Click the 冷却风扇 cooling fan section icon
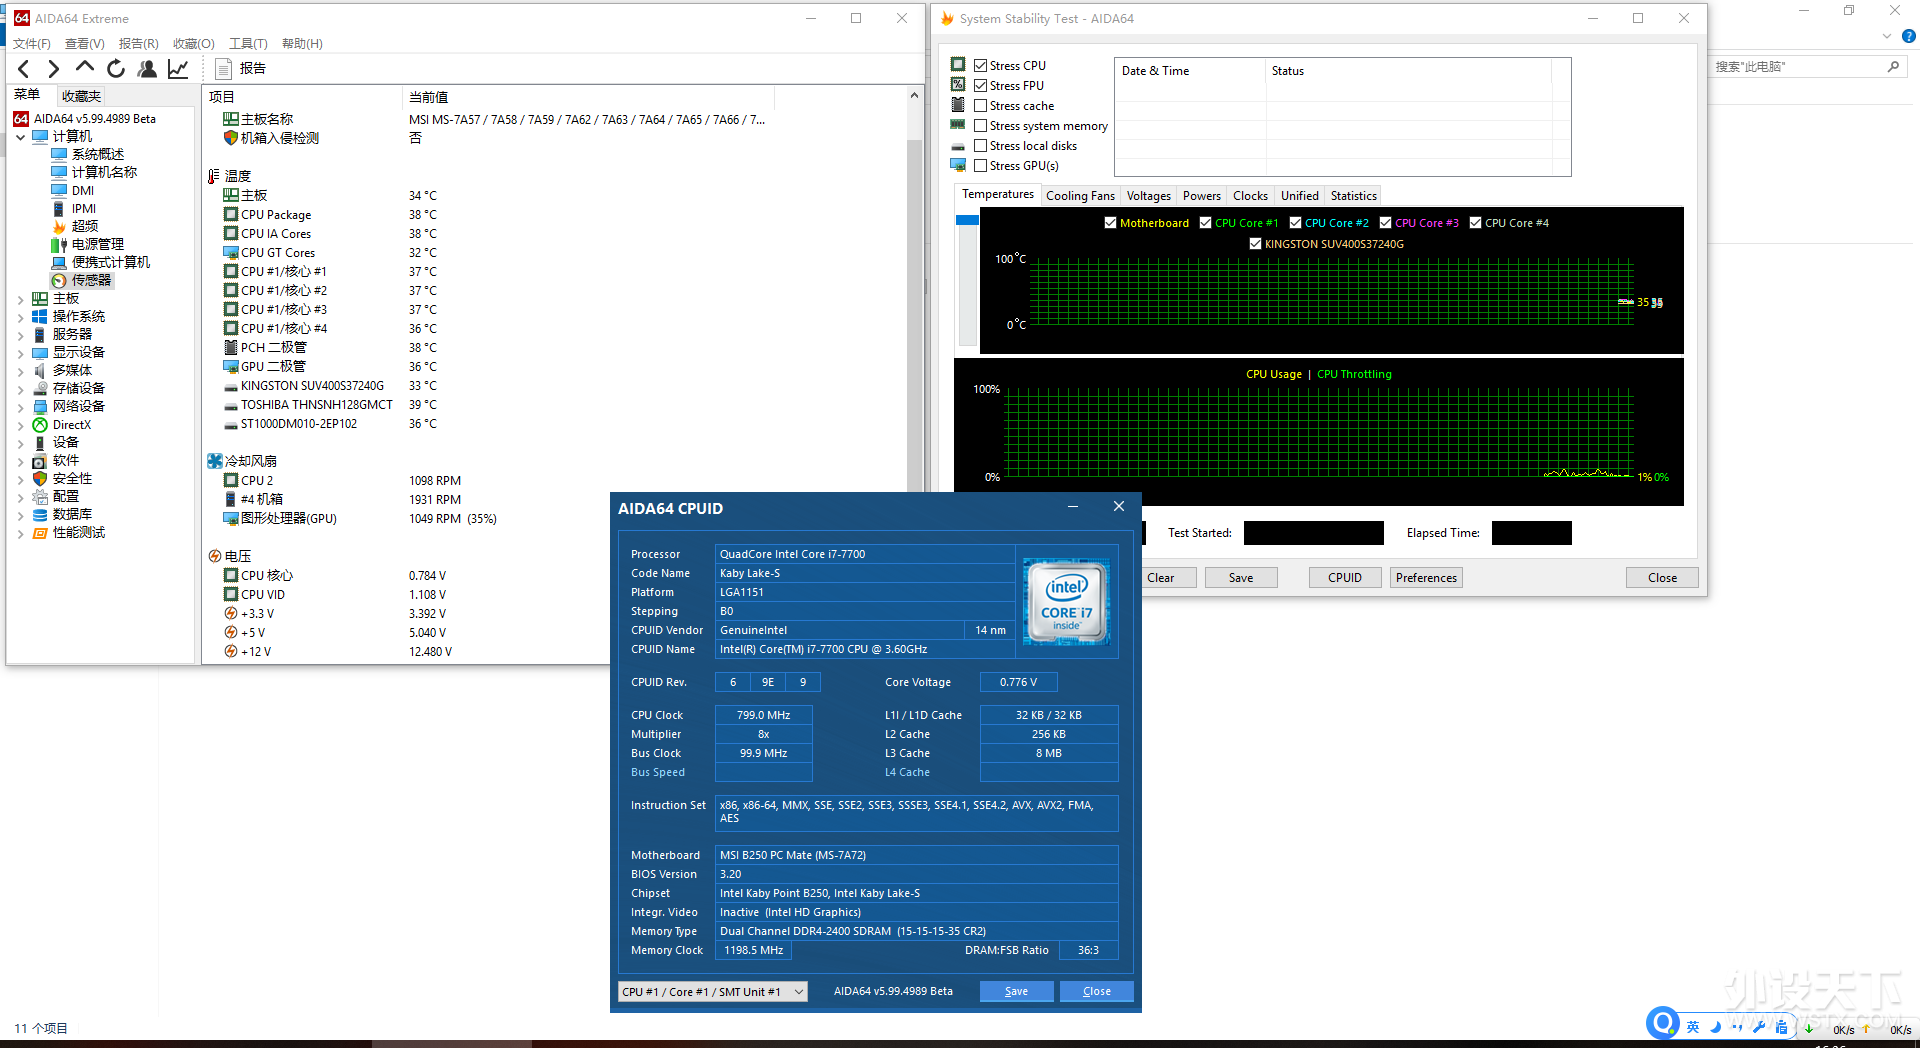Viewport: 1920px width, 1048px height. point(215,461)
